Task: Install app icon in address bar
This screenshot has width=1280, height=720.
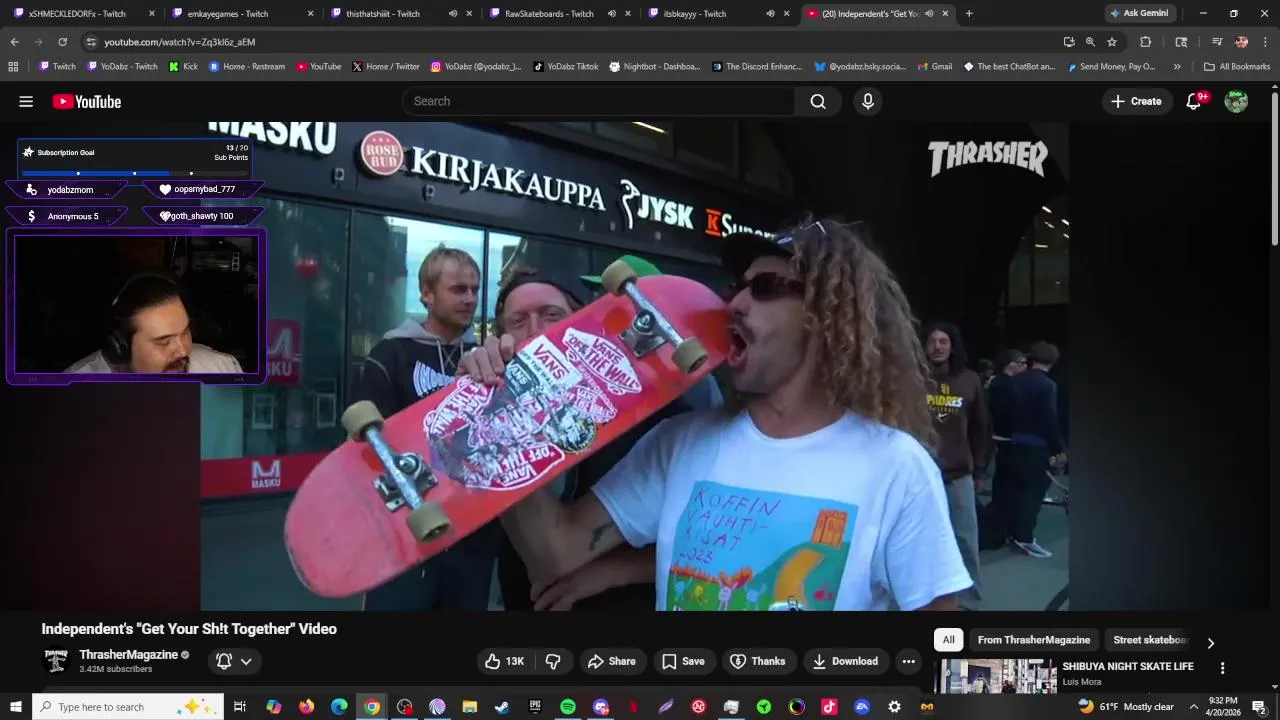Action: coord(1069,42)
